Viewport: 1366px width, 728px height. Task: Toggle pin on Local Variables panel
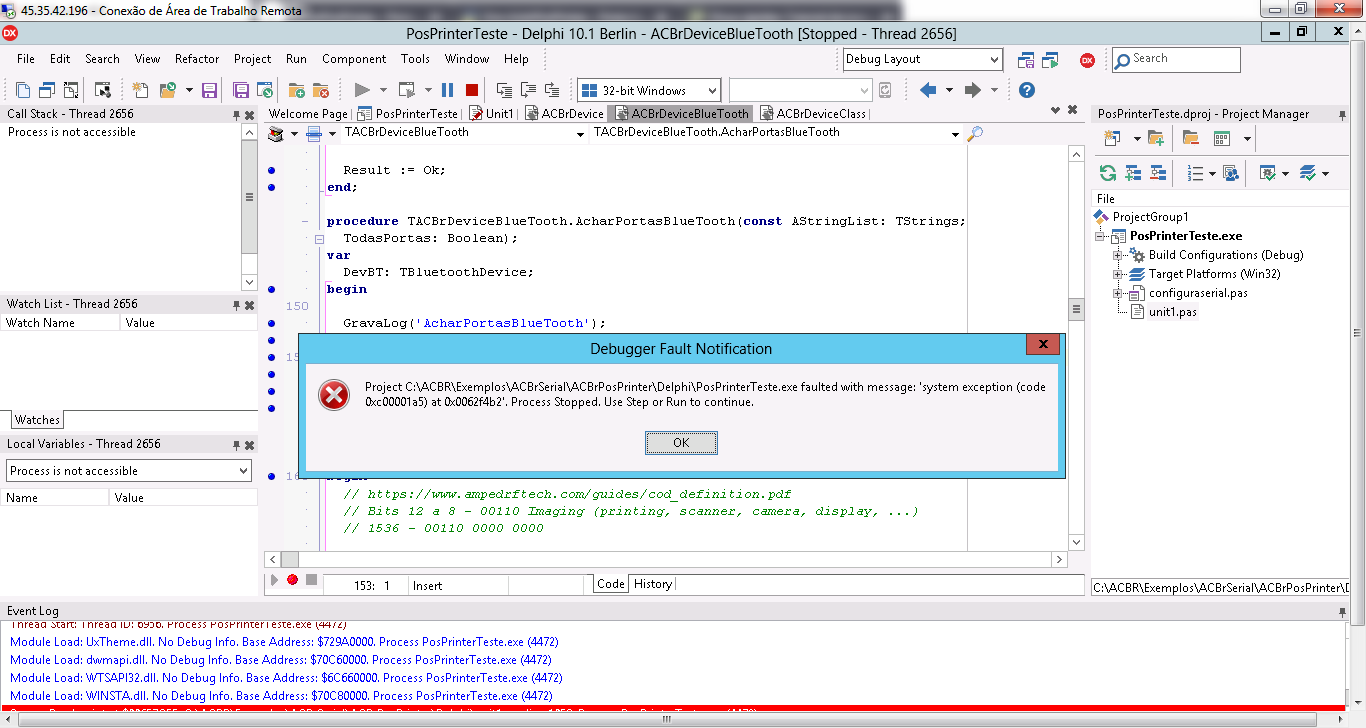(x=237, y=445)
